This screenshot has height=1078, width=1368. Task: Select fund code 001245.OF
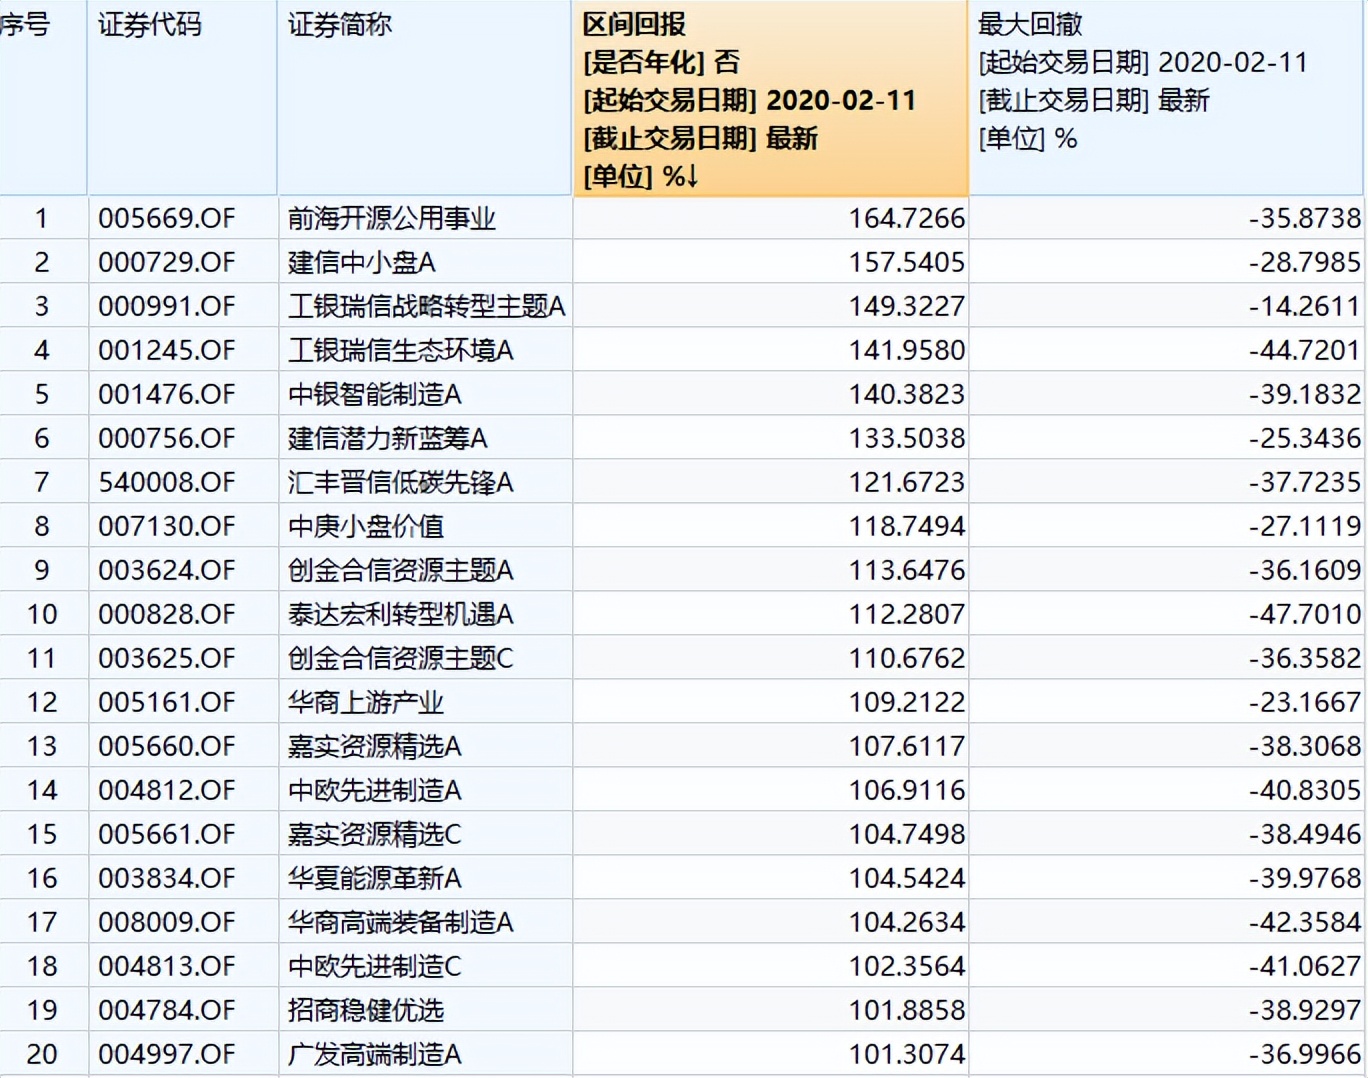point(166,350)
